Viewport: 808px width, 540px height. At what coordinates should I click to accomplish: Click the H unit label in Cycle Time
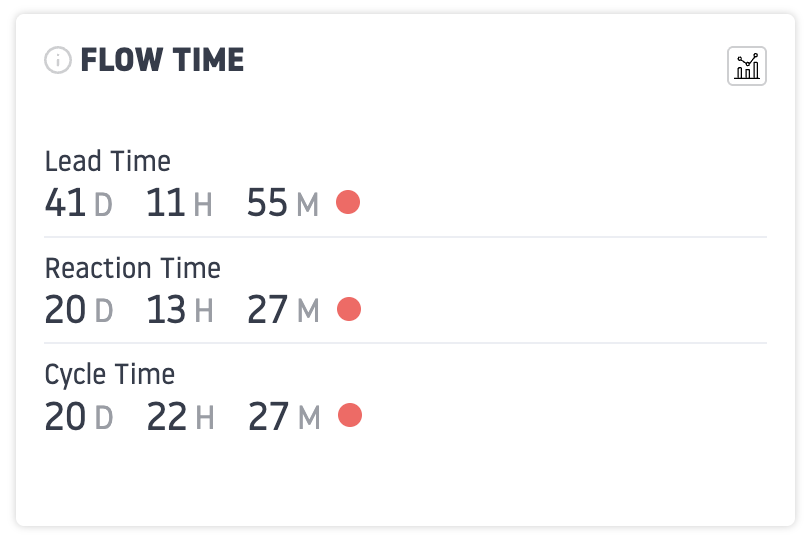tap(205, 418)
